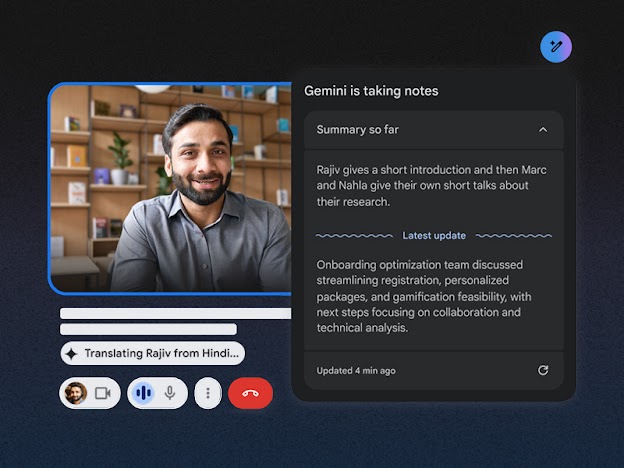Click the Summary so far header text
The width and height of the screenshot is (624, 468).
point(357,130)
